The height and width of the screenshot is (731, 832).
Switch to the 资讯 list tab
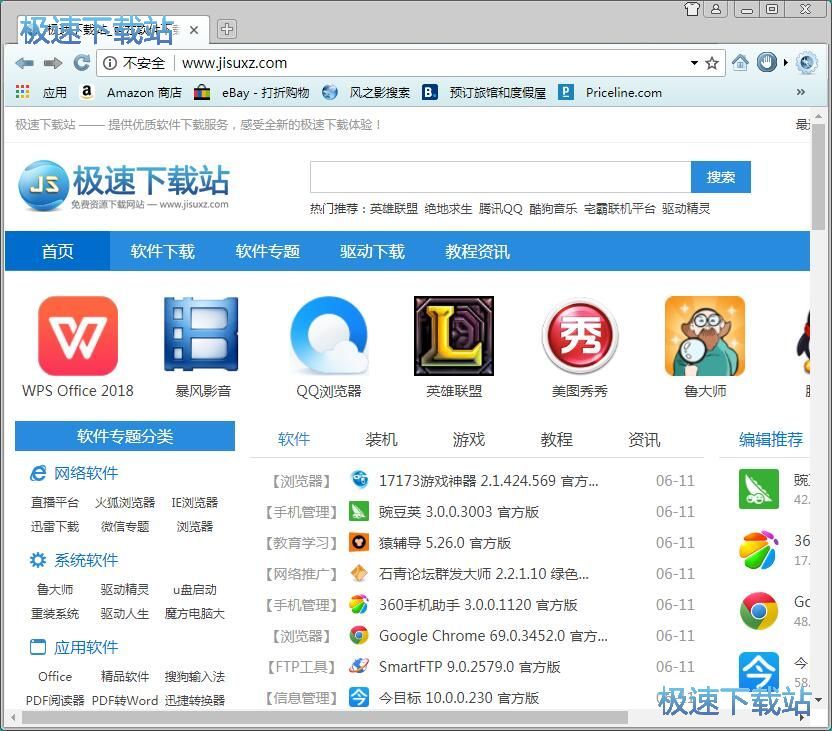coord(644,439)
